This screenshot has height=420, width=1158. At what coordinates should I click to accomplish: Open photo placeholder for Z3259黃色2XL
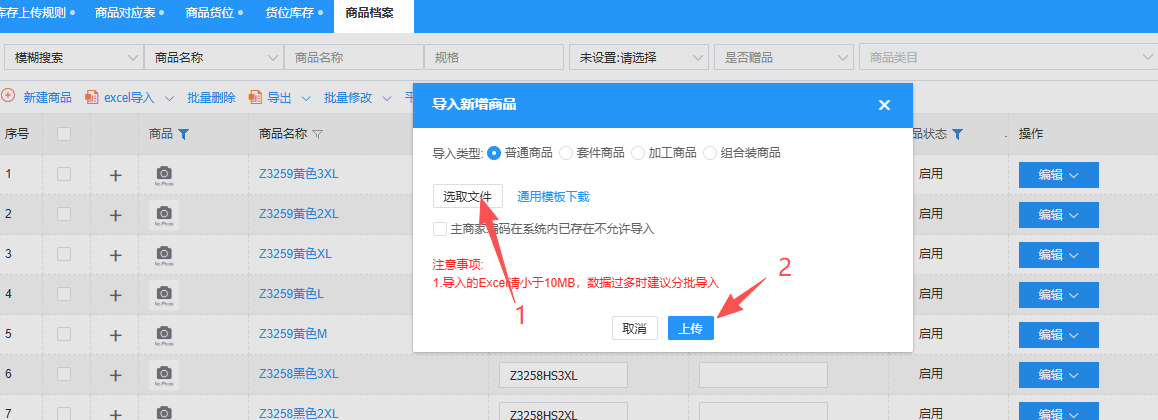tap(164, 215)
